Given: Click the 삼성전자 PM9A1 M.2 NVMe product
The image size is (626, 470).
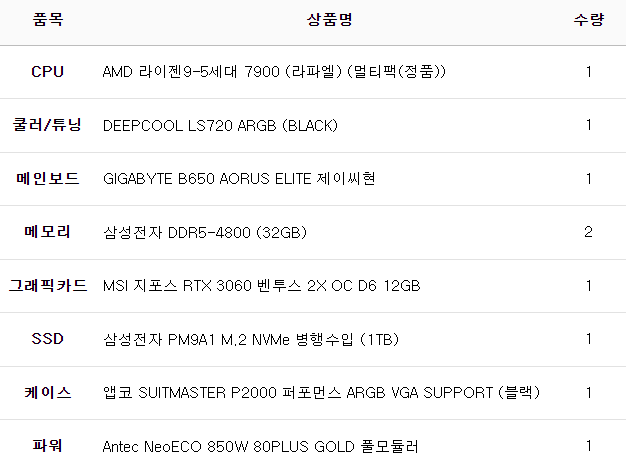Looking at the screenshot, I should point(251,339).
